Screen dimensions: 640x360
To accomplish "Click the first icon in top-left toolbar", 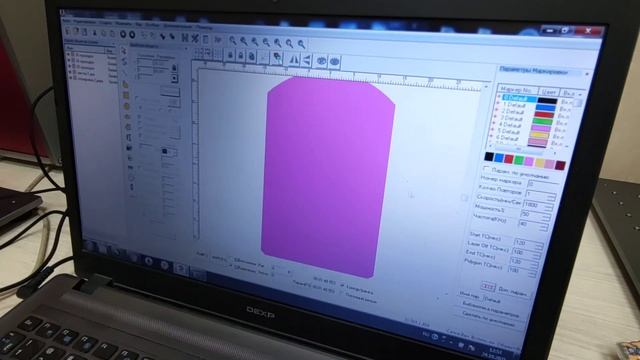I will pos(68,31).
